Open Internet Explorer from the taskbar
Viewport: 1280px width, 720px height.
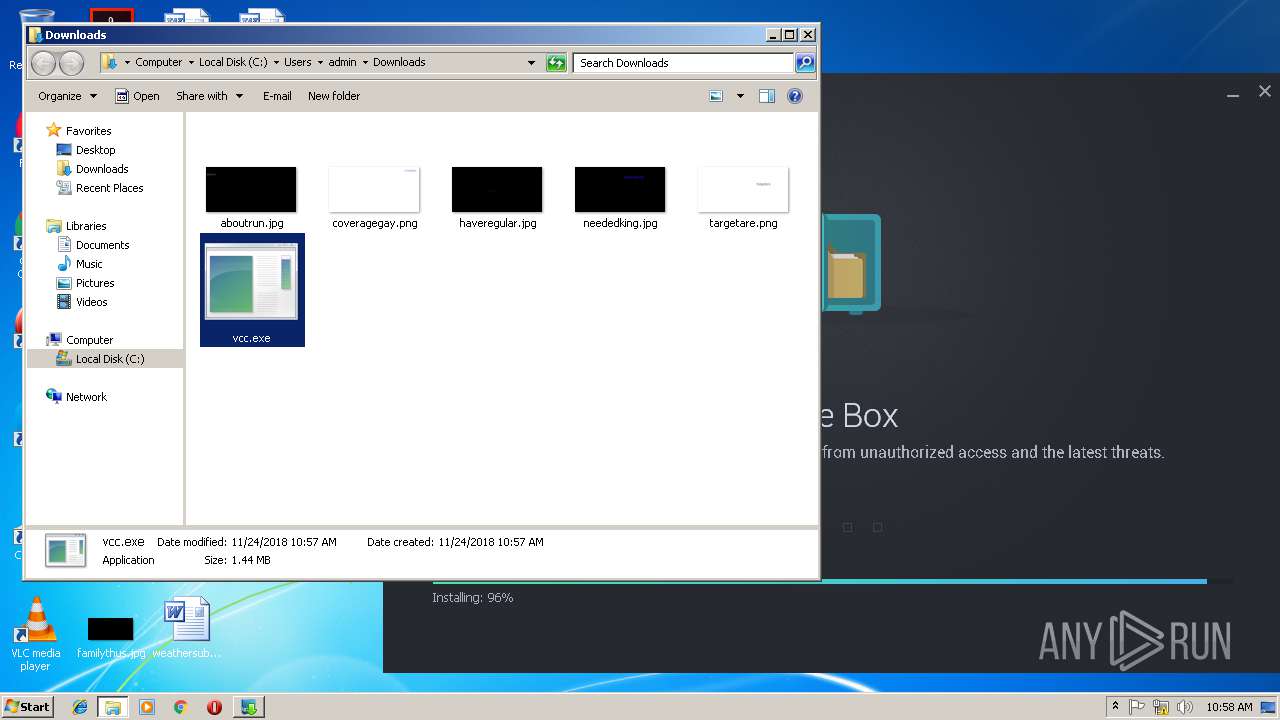pos(80,706)
